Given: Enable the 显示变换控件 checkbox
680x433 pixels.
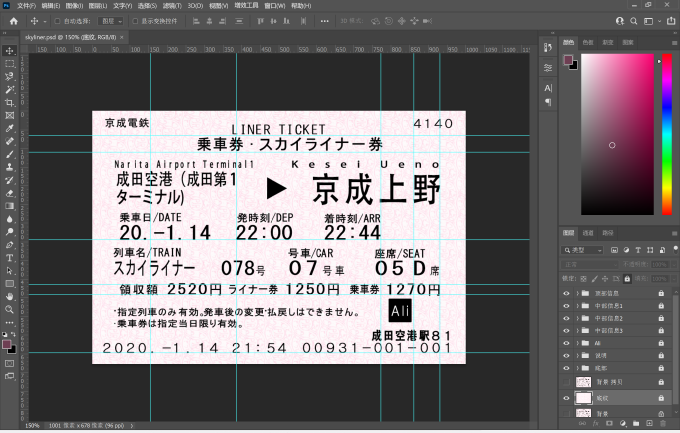Looking at the screenshot, I should [x=135, y=21].
